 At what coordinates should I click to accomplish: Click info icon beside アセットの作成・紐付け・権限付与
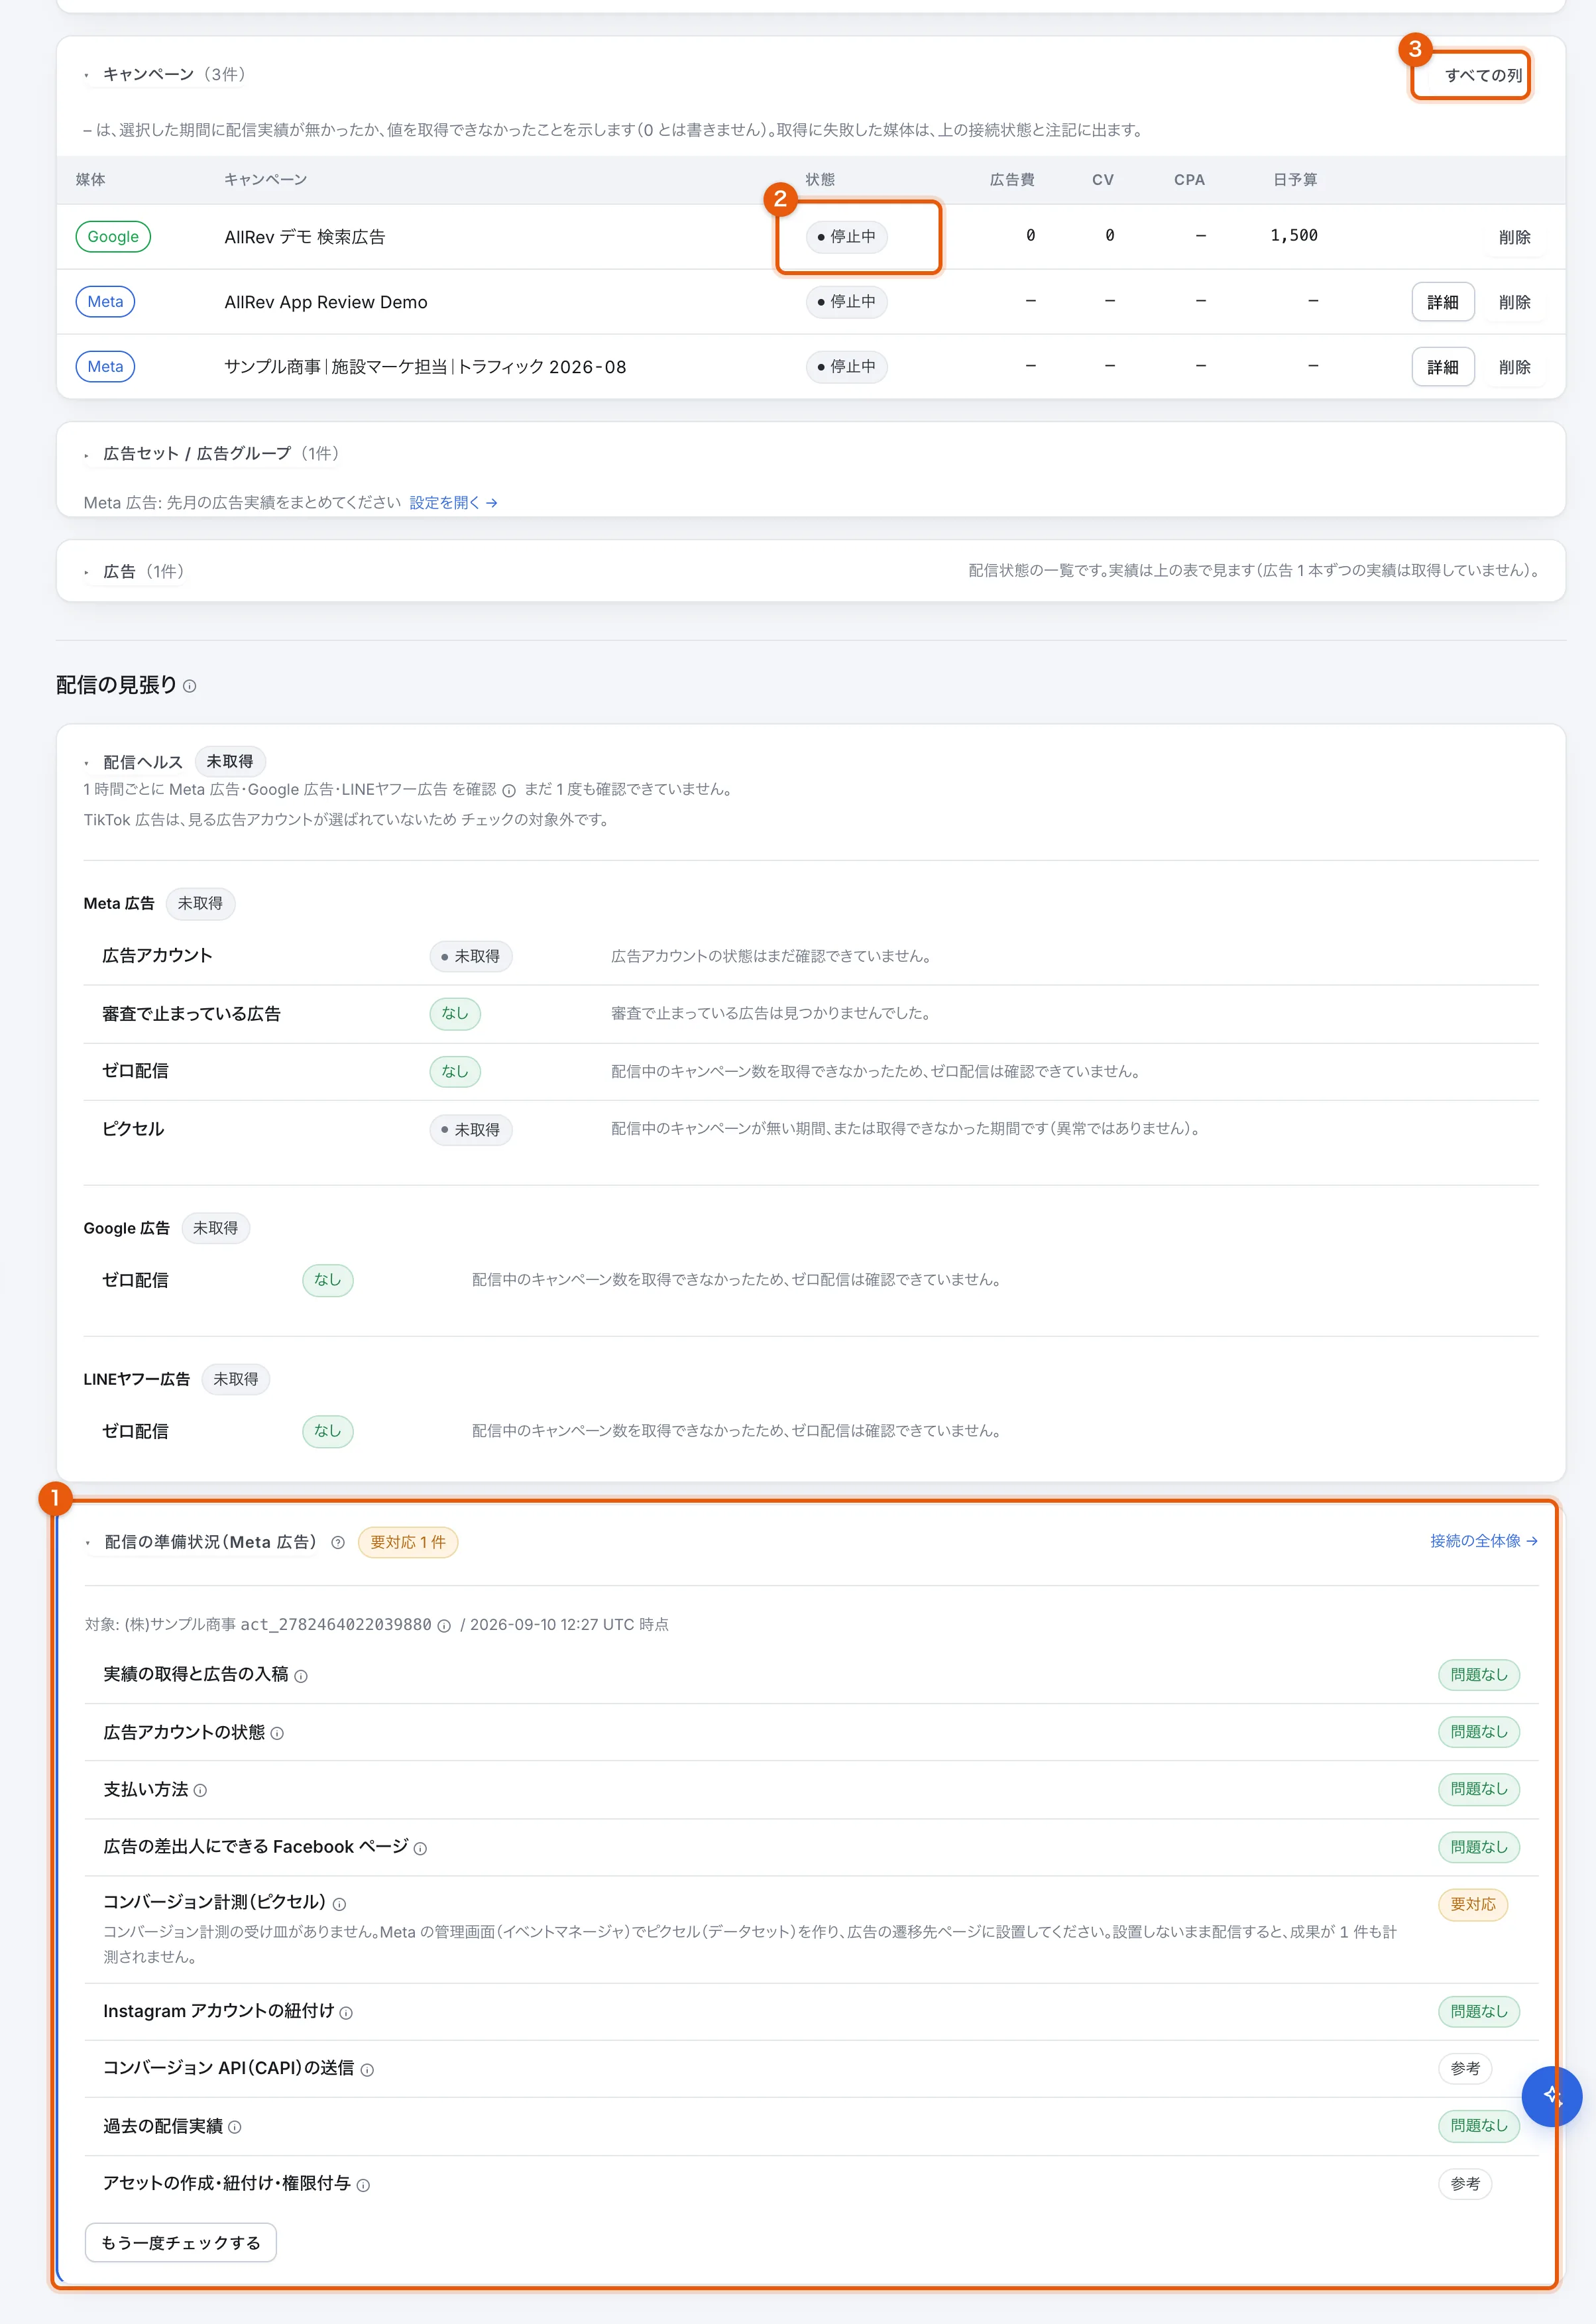pyautogui.click(x=363, y=2185)
